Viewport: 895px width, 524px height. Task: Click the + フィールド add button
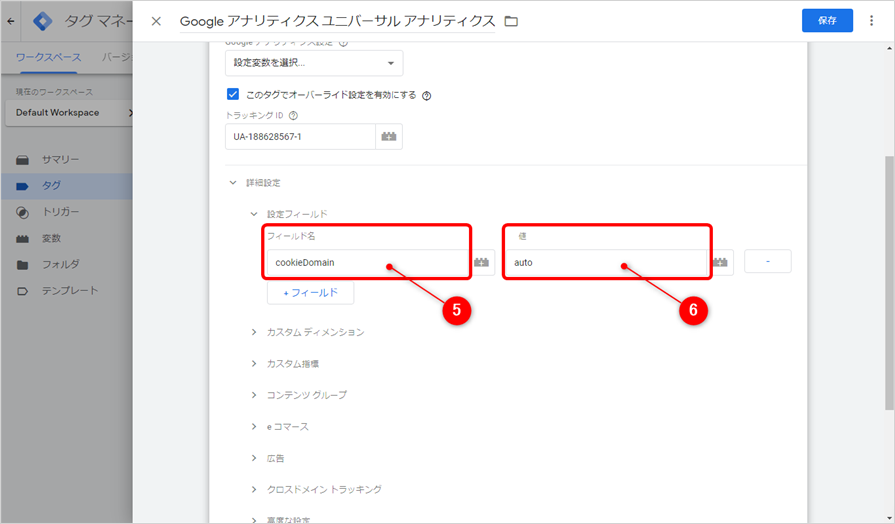coord(311,293)
